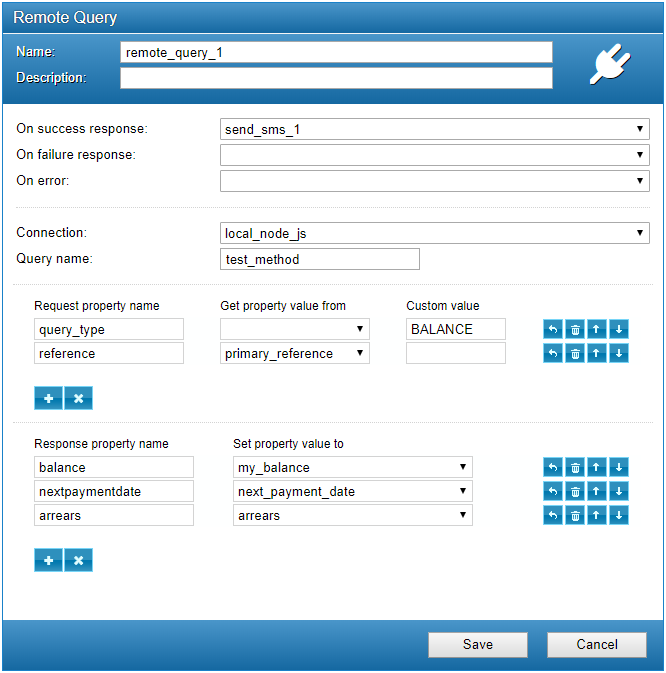
Task: Click the empty custom value field for reference
Action: 456,353
